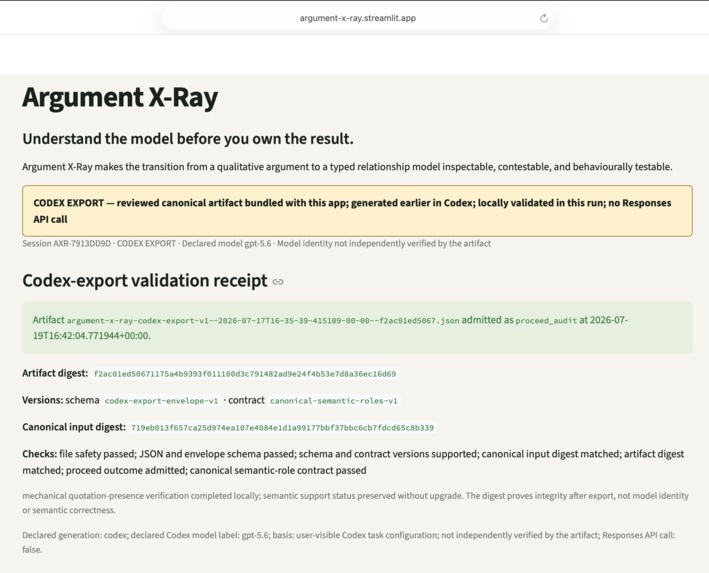709x573 pixels.
Task: Select the codex-export-envelope-v1 schema value
Action: tap(161, 401)
